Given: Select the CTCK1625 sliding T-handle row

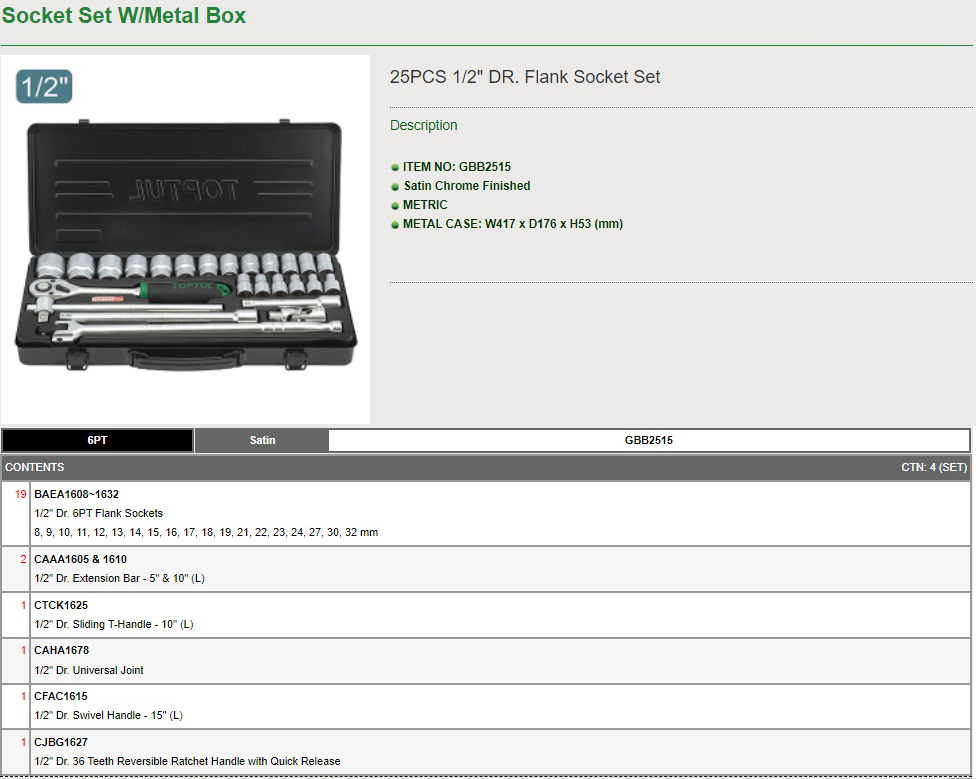Looking at the screenshot, I should 61,605.
